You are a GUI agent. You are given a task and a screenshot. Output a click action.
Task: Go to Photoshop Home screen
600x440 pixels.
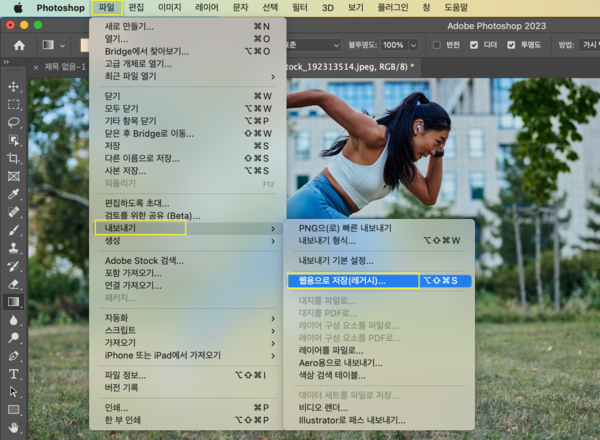[19, 46]
